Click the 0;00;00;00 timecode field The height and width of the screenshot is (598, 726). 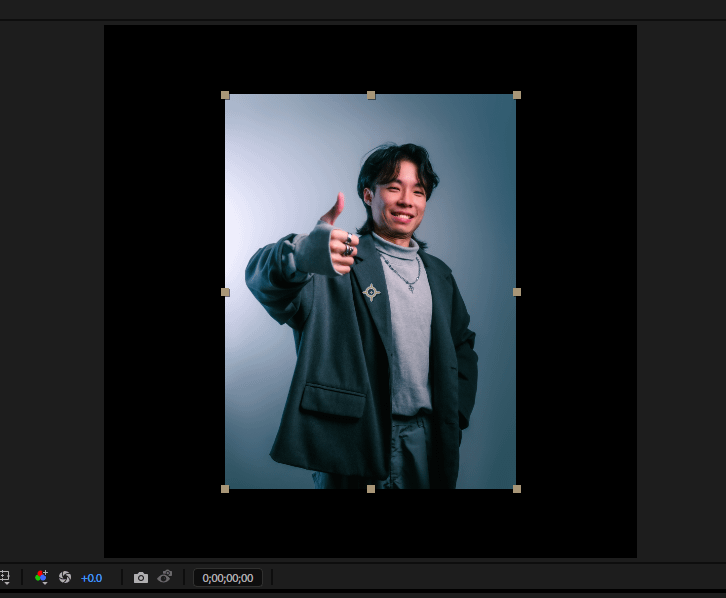pyautogui.click(x=228, y=578)
